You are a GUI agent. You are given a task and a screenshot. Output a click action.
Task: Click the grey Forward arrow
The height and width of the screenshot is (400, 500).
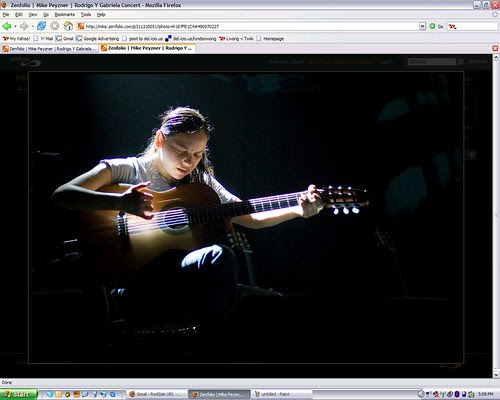tap(24, 26)
